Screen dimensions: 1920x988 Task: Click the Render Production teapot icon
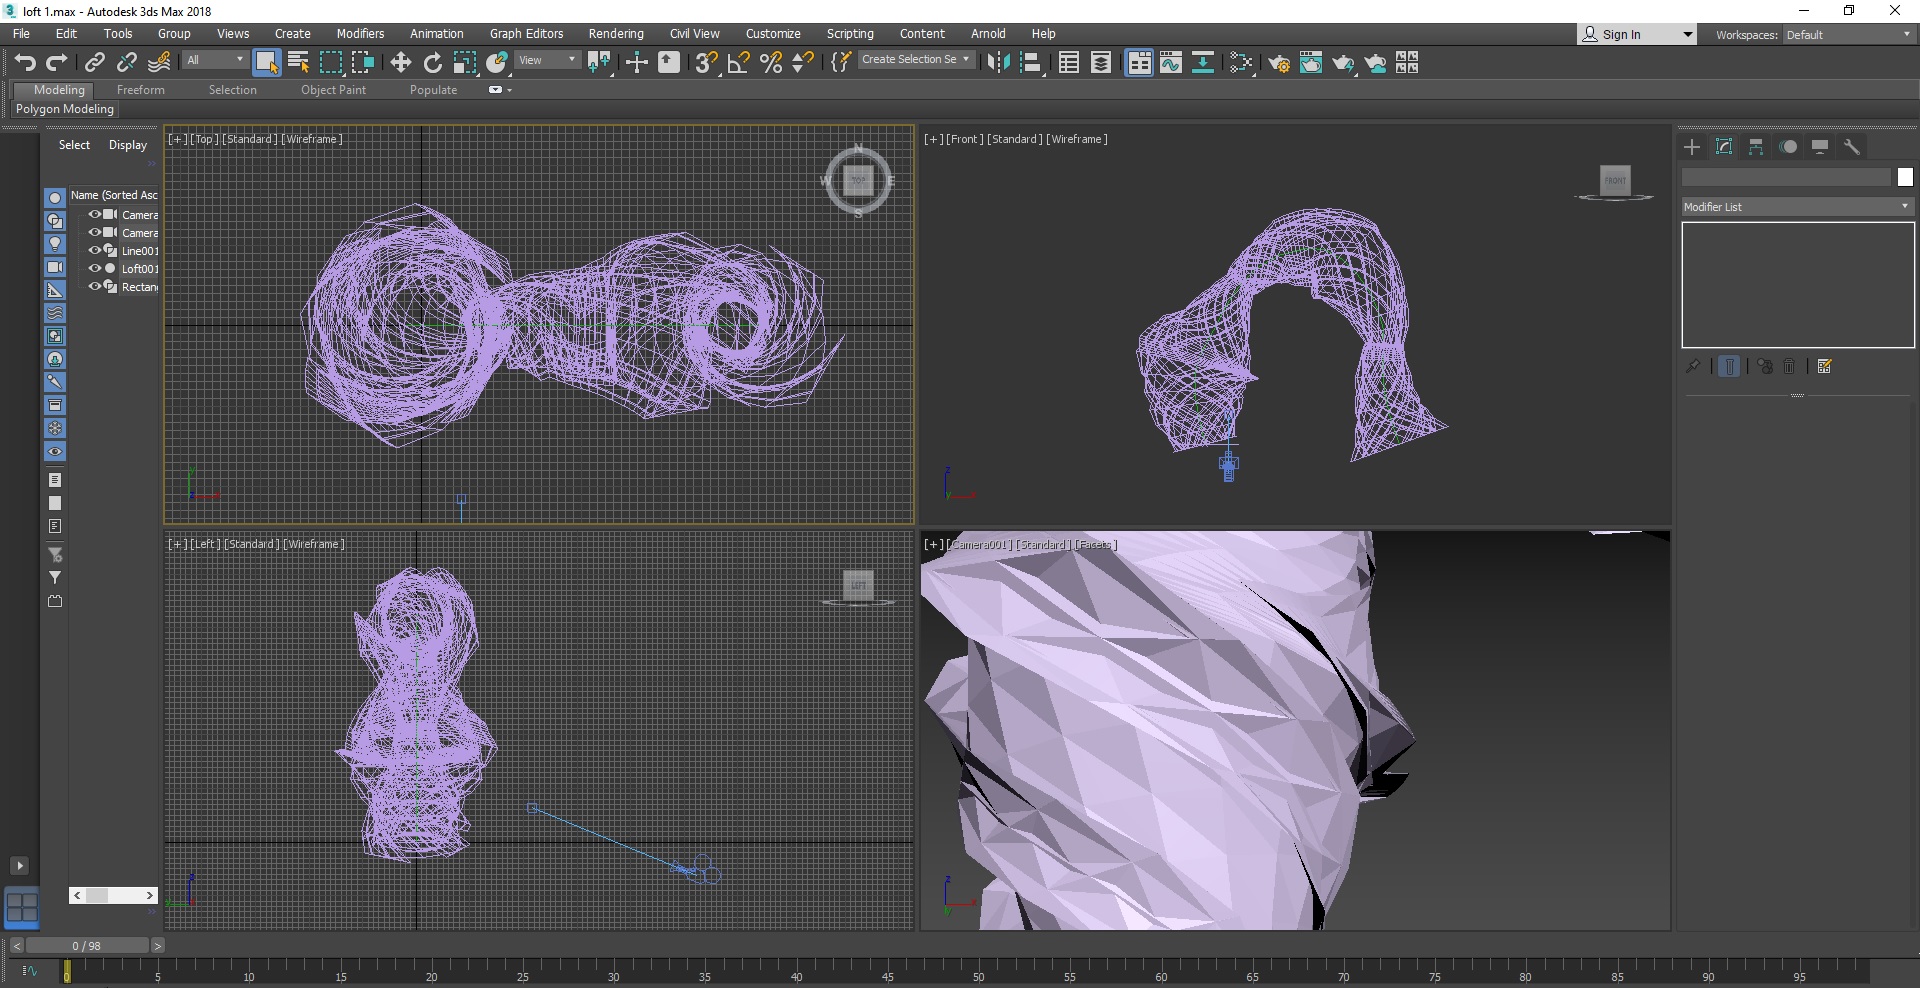(1343, 63)
